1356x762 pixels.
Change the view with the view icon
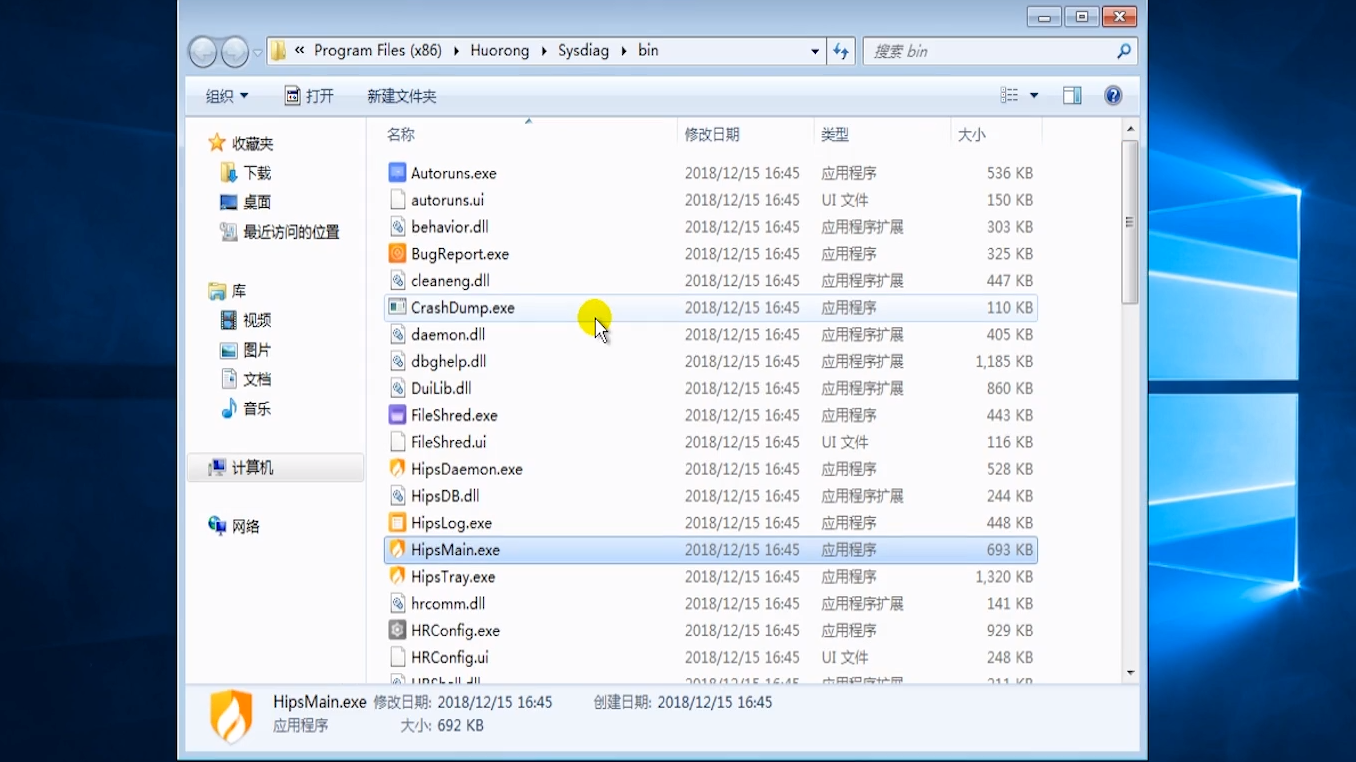pos(1009,96)
